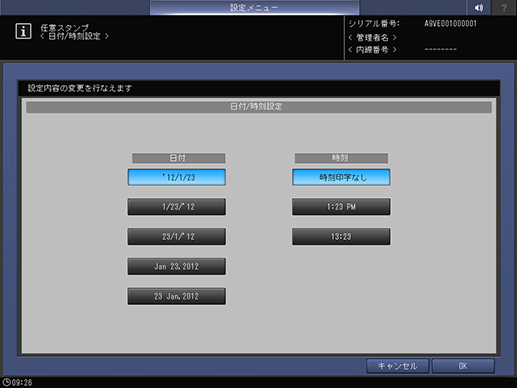Select date format 23 Jan, 2012

(177, 296)
